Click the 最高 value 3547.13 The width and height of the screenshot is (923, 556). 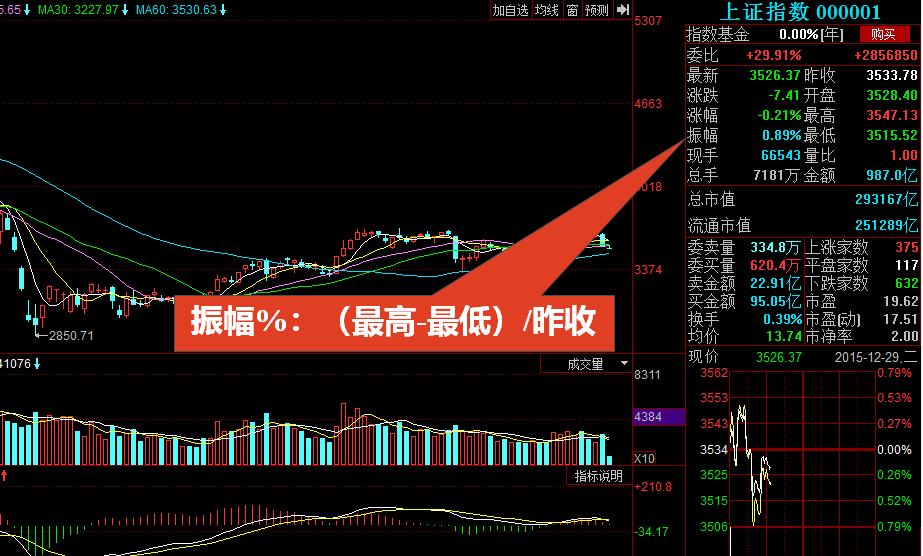(892, 115)
